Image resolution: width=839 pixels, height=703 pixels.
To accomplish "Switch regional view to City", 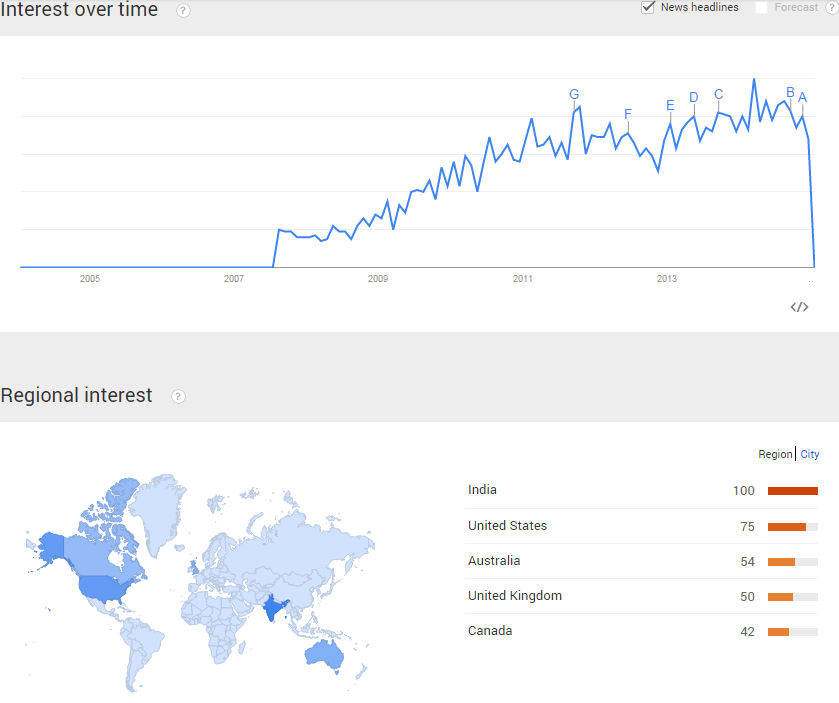I will point(810,454).
